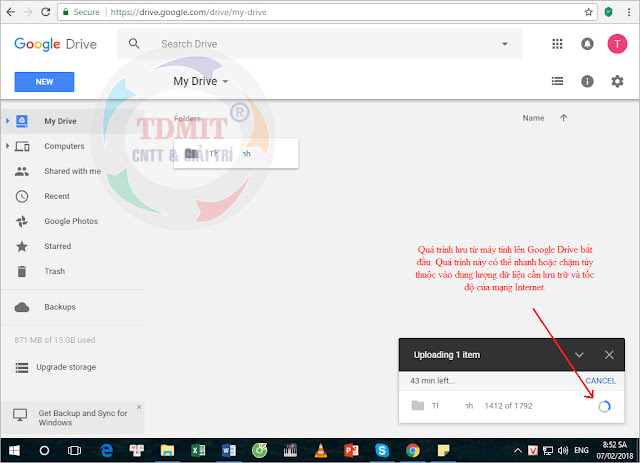This screenshot has width=640, height=463.
Task: Open File Explorer from the taskbar
Action: click(x=167, y=450)
